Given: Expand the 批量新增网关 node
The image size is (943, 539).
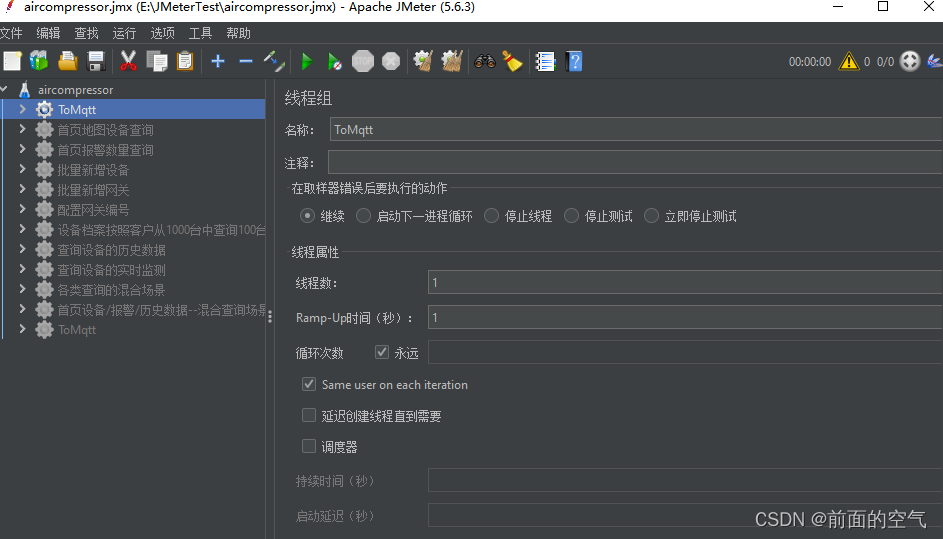Looking at the screenshot, I should [x=23, y=189].
